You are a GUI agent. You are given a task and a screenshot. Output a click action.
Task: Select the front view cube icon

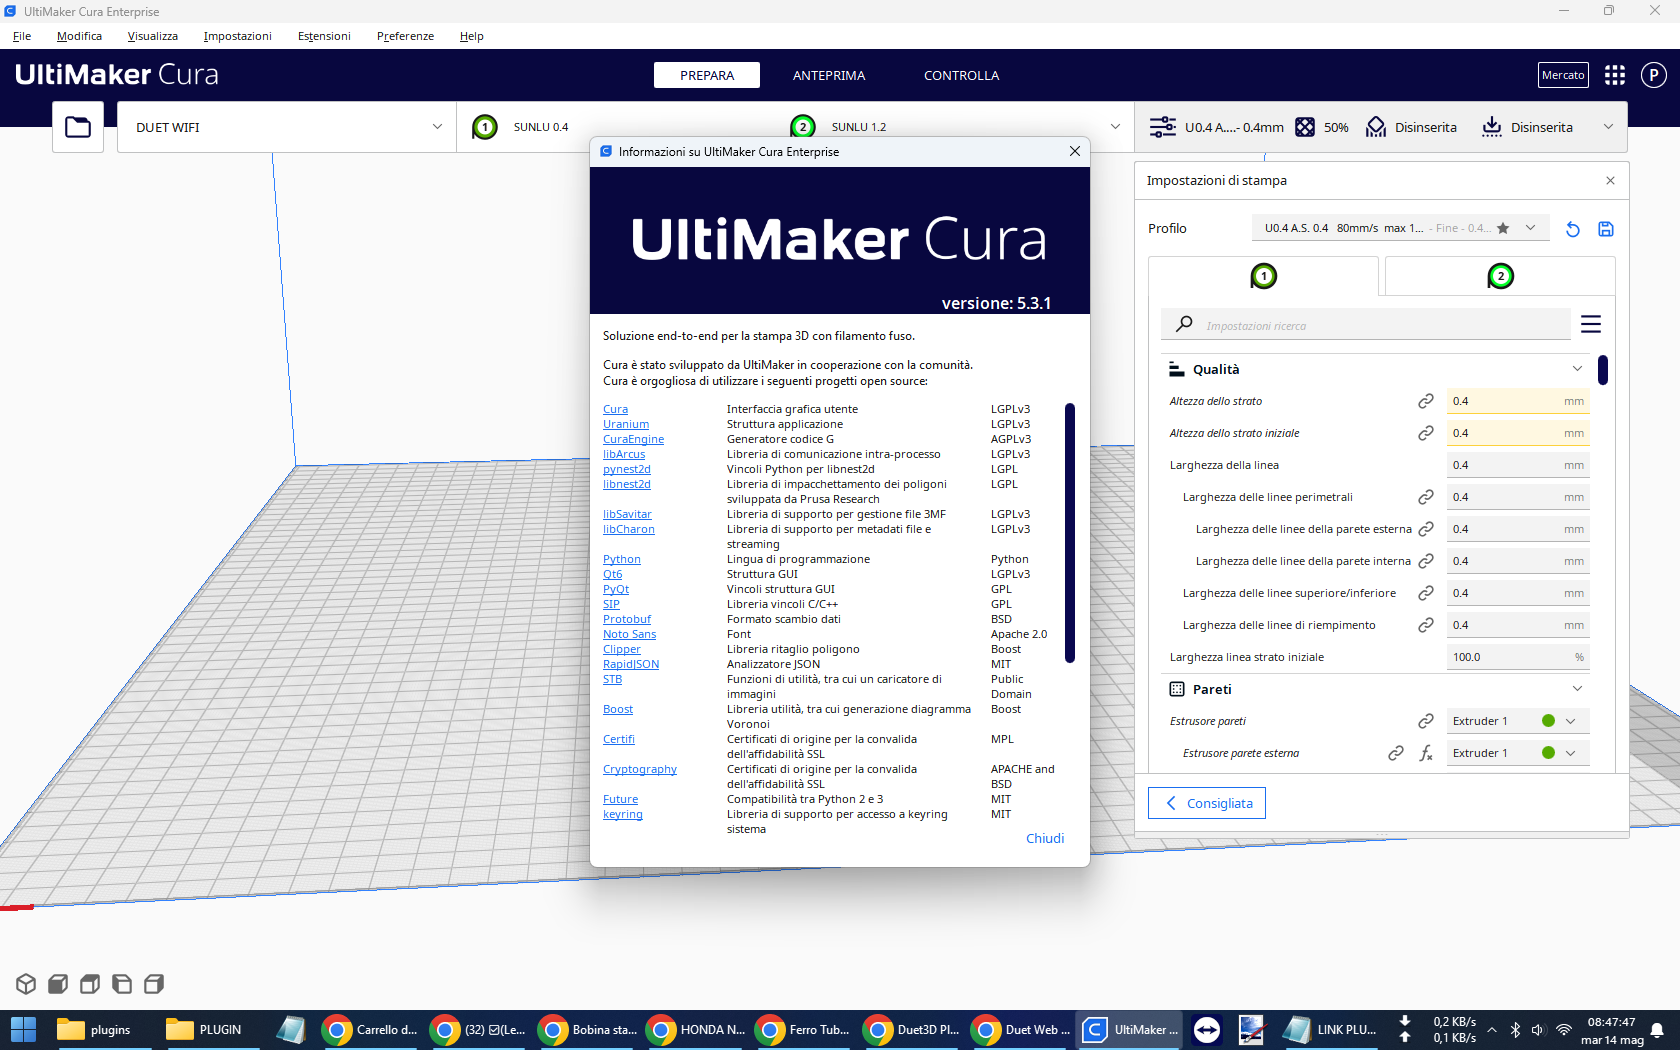point(58,984)
